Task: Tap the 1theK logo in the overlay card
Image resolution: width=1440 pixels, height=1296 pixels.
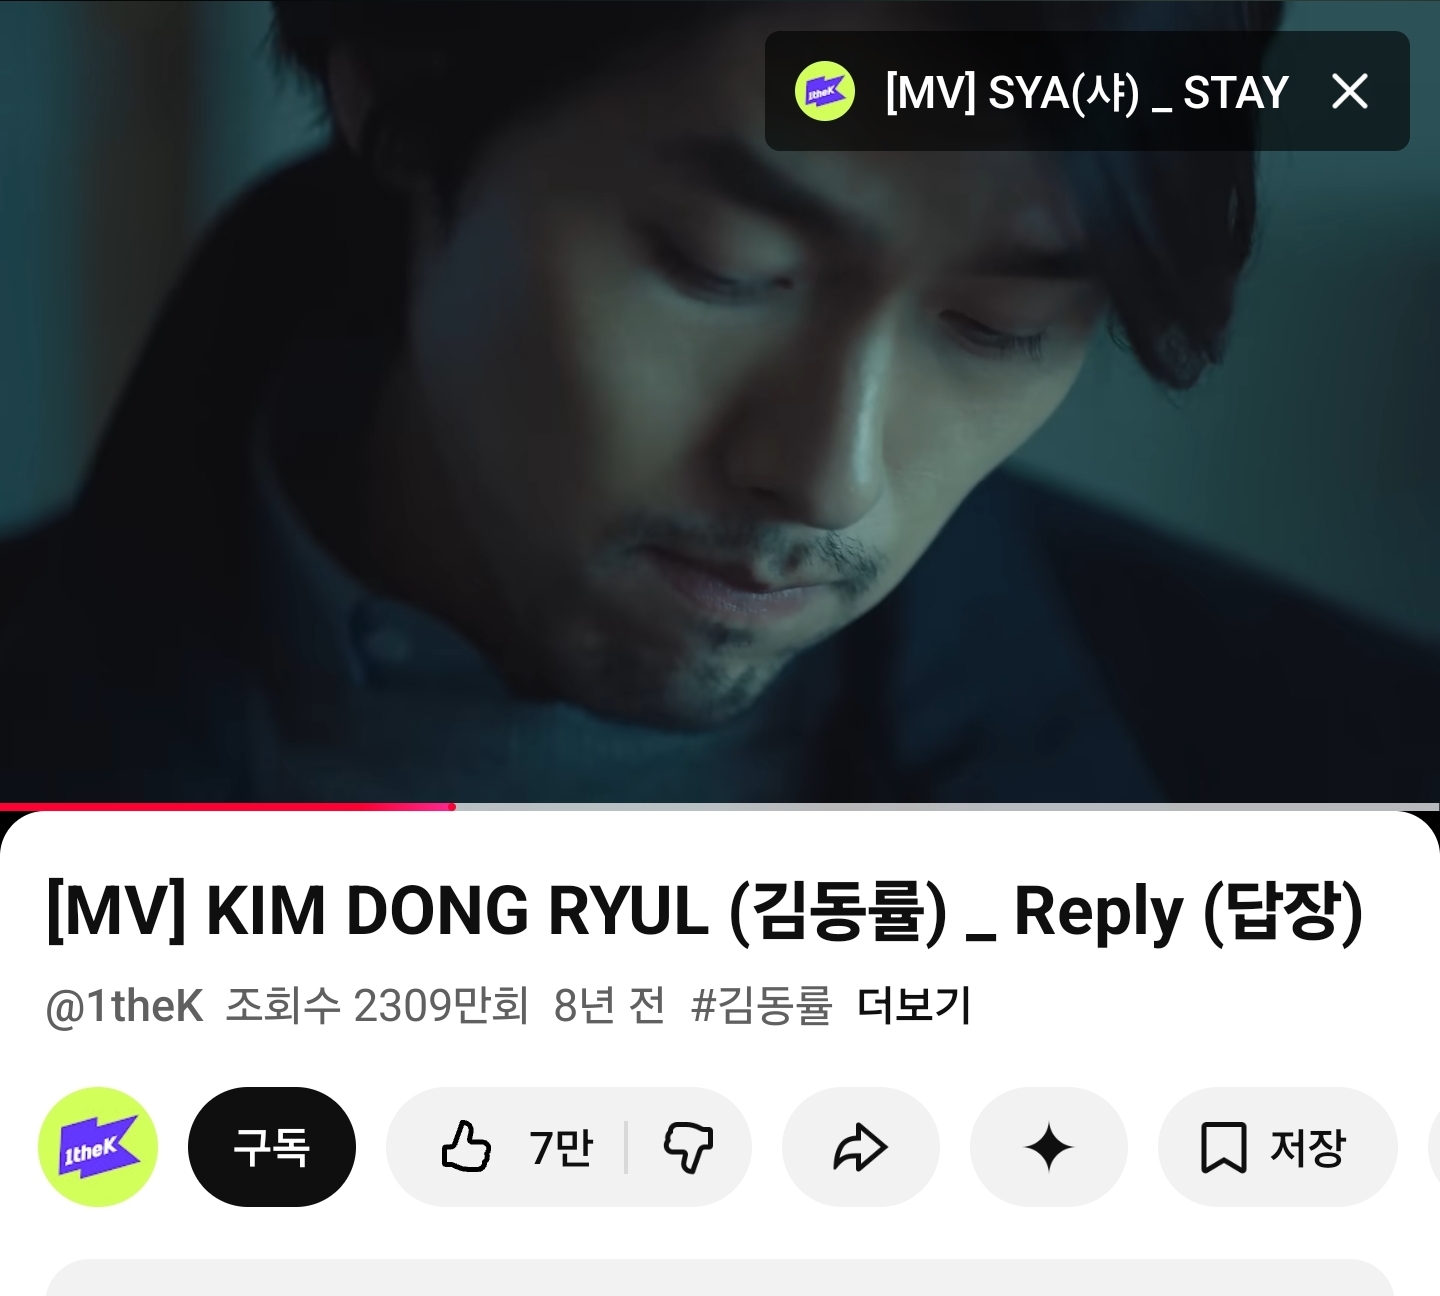Action: point(824,91)
